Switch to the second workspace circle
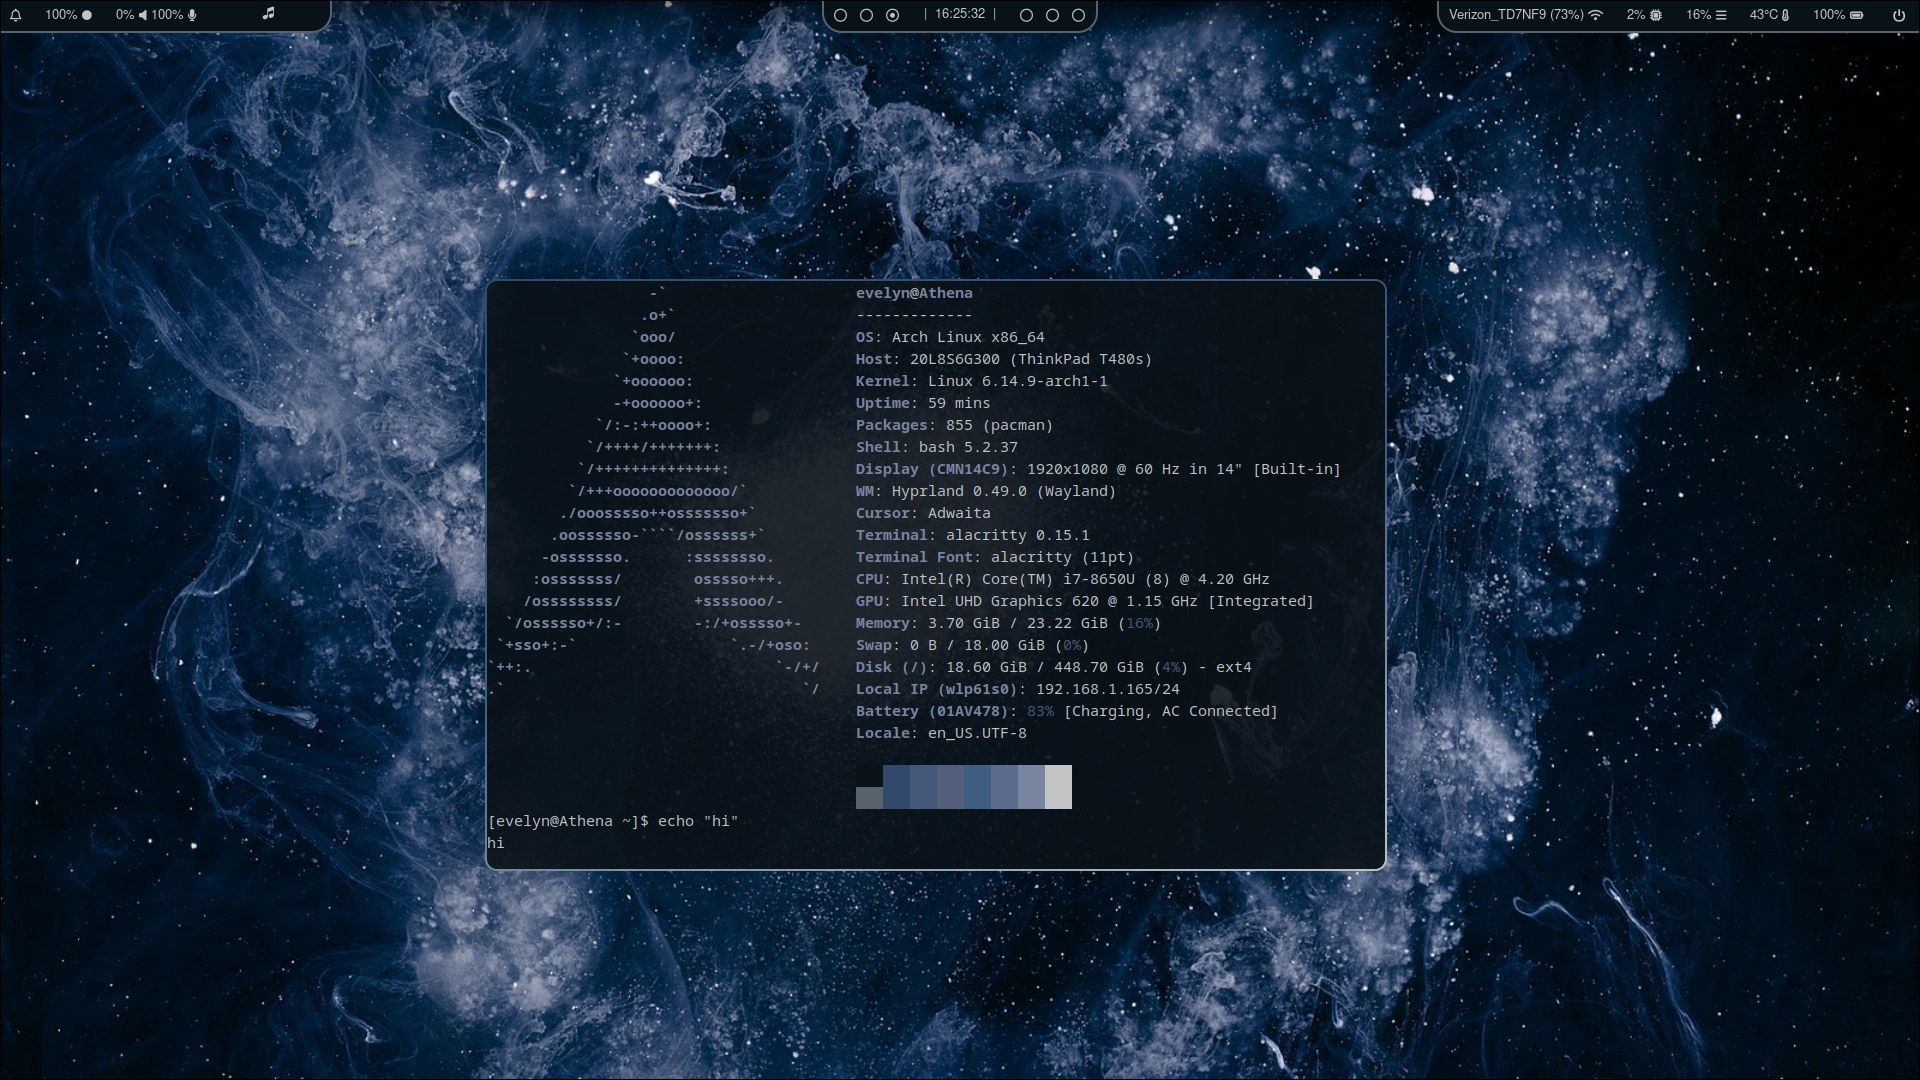 pos(866,15)
